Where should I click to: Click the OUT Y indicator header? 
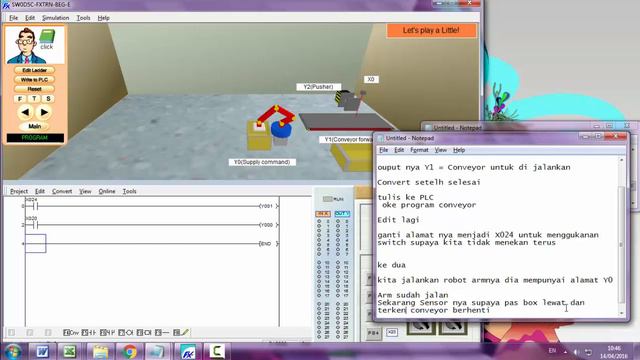tap(342, 214)
